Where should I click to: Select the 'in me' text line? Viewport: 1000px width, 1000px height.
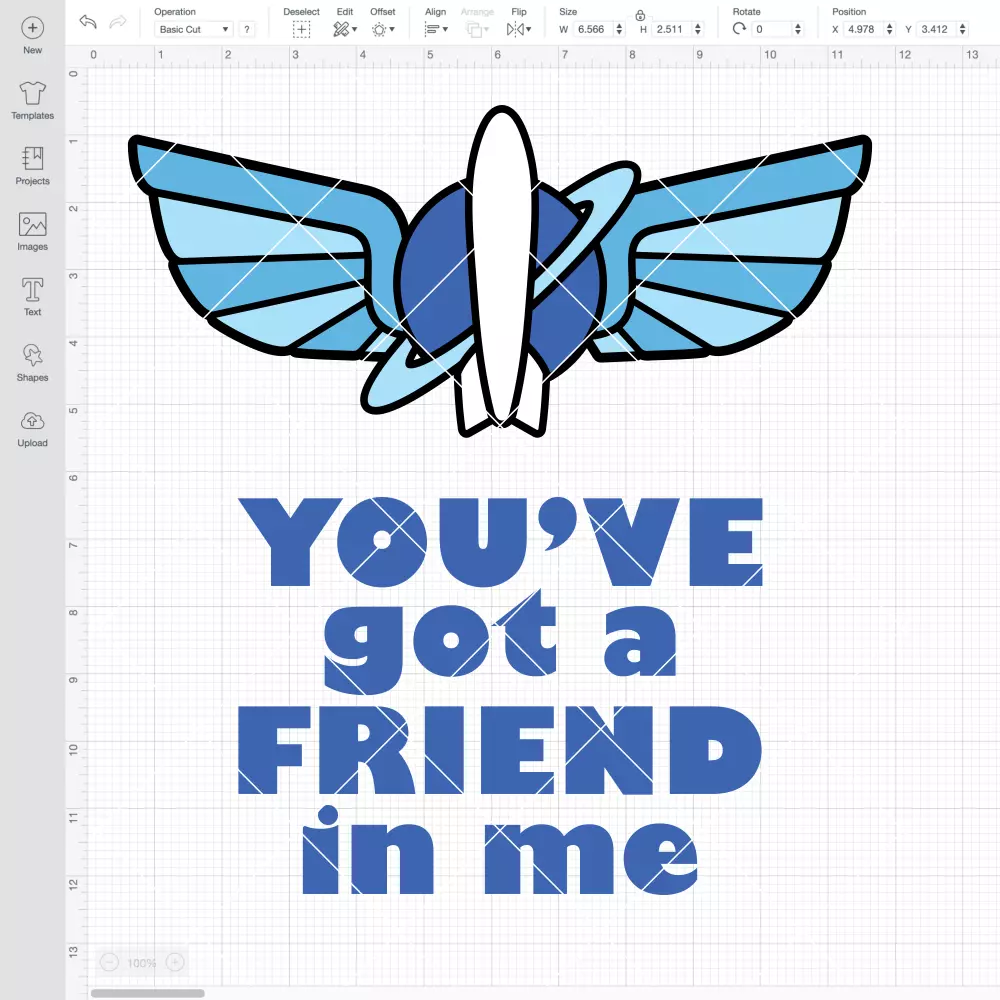click(500, 850)
